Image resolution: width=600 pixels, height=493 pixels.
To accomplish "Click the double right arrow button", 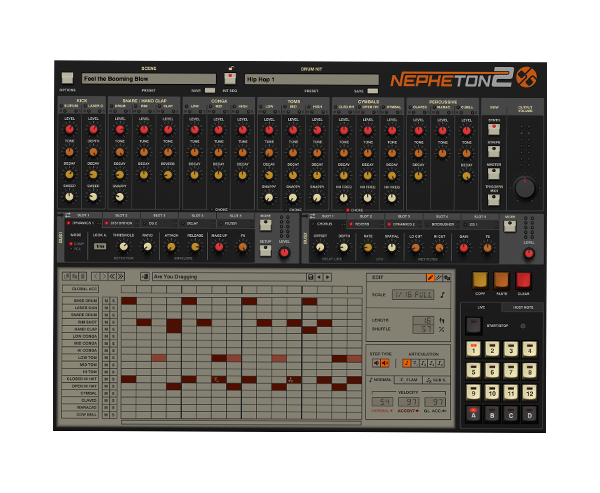I will [121, 276].
